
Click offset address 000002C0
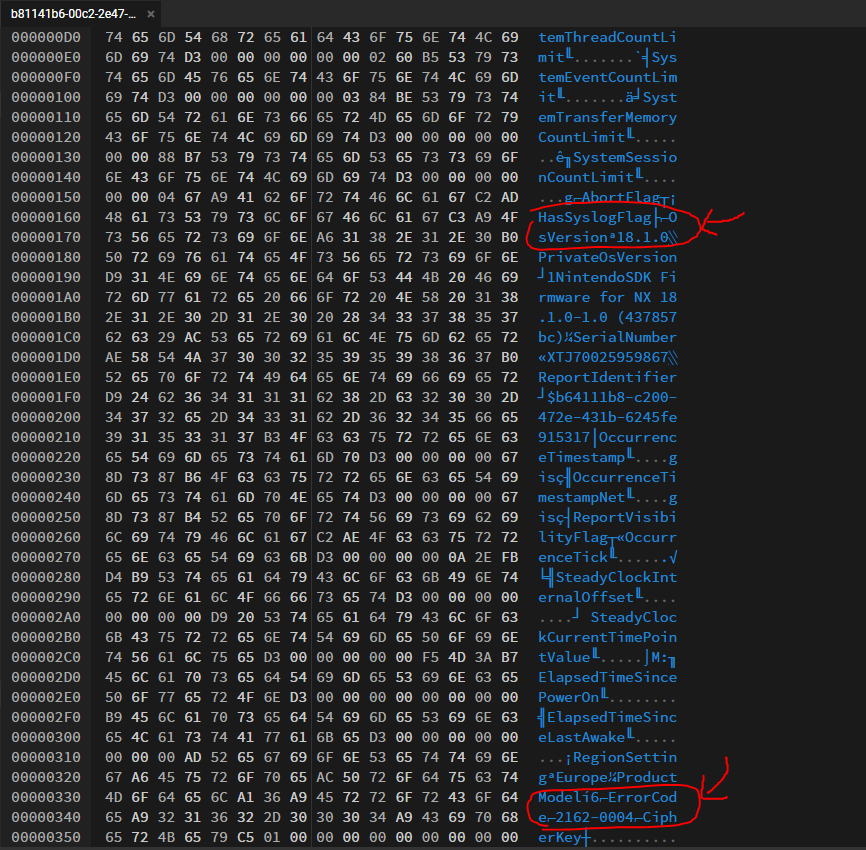tap(46, 657)
